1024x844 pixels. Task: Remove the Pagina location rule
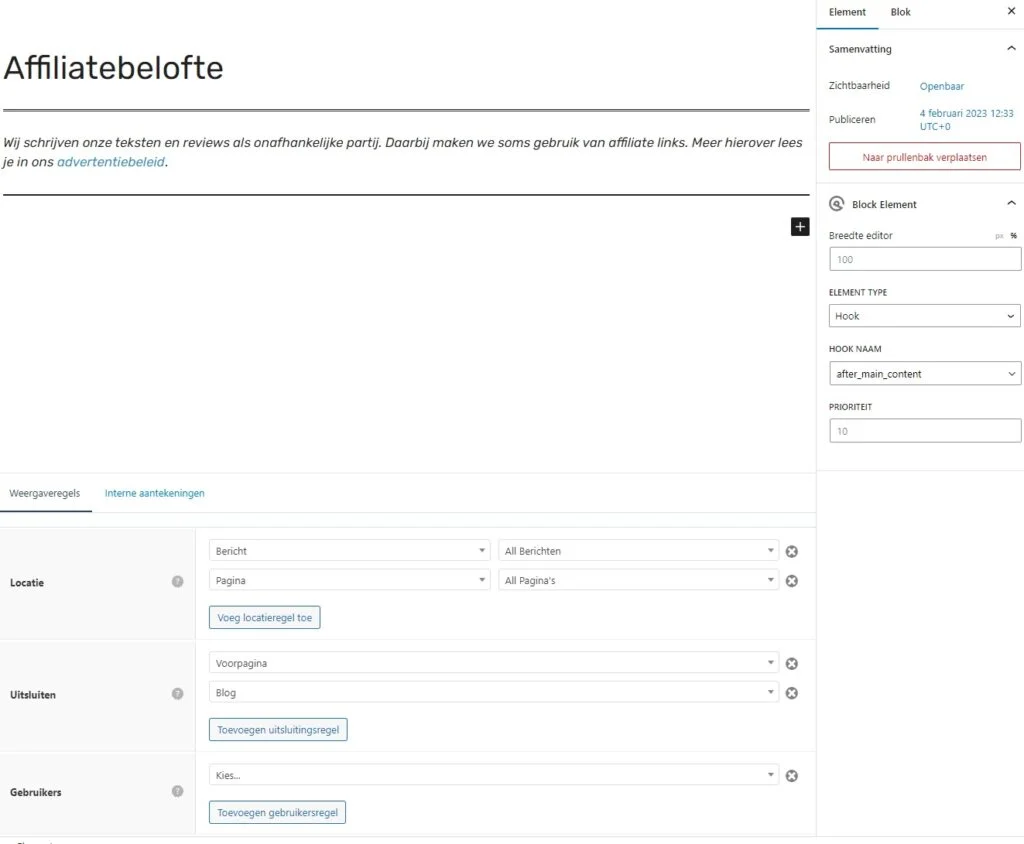(791, 581)
